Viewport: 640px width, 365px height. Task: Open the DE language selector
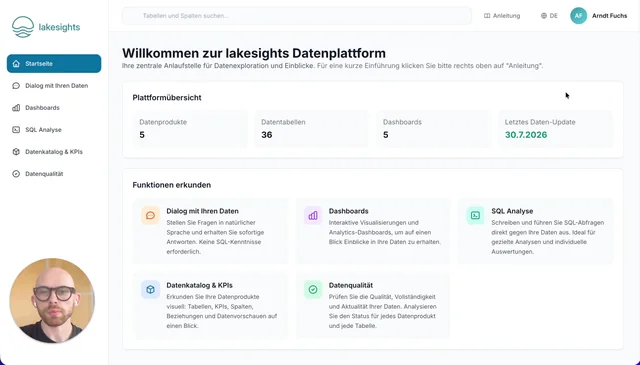[549, 16]
